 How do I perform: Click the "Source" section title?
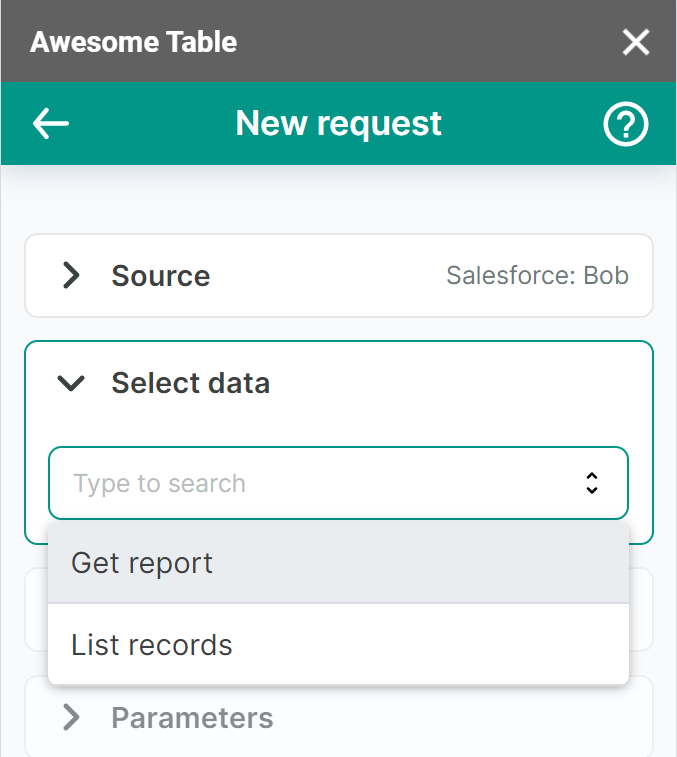160,276
